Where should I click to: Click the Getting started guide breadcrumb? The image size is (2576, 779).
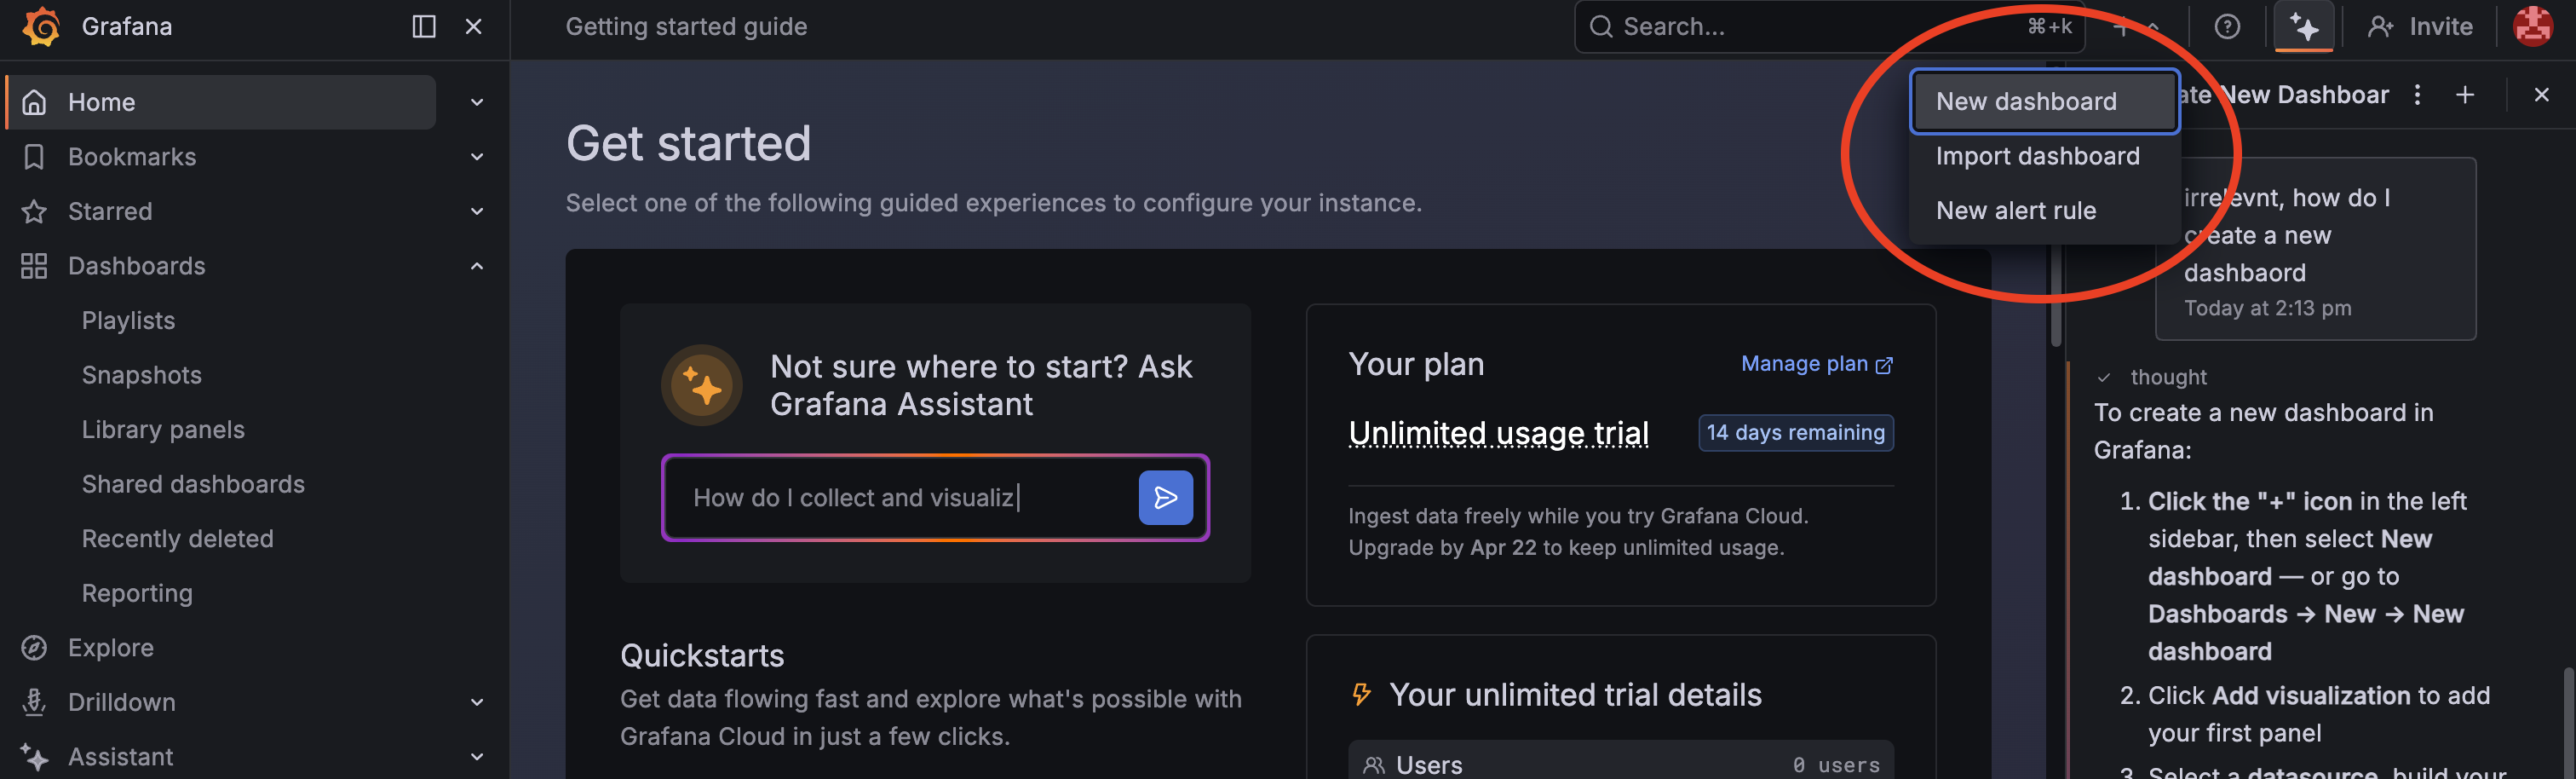point(686,26)
